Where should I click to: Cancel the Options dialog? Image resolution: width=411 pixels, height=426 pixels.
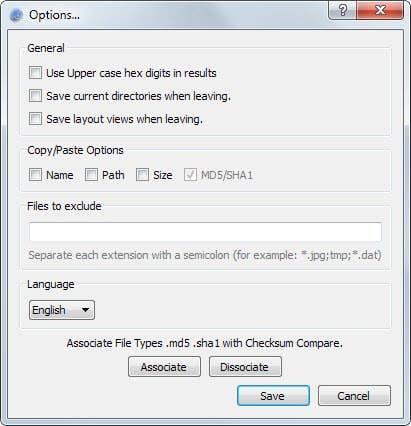[x=354, y=396]
